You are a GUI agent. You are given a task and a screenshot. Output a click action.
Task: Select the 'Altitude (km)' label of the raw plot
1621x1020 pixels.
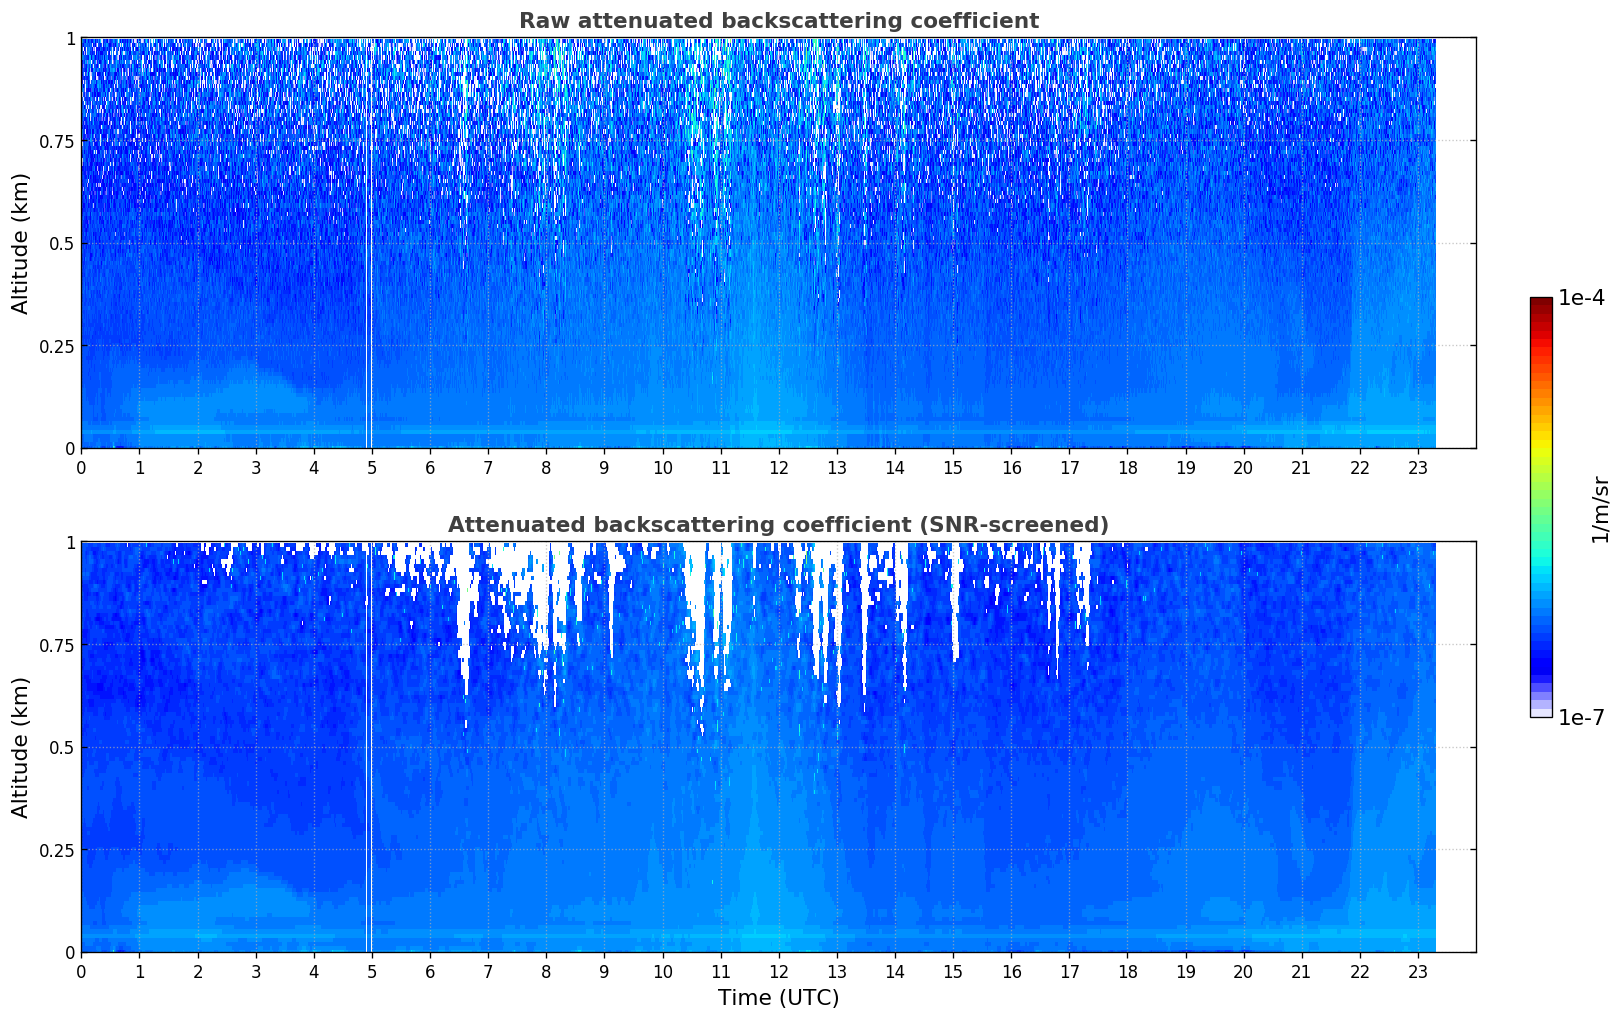click(21, 243)
